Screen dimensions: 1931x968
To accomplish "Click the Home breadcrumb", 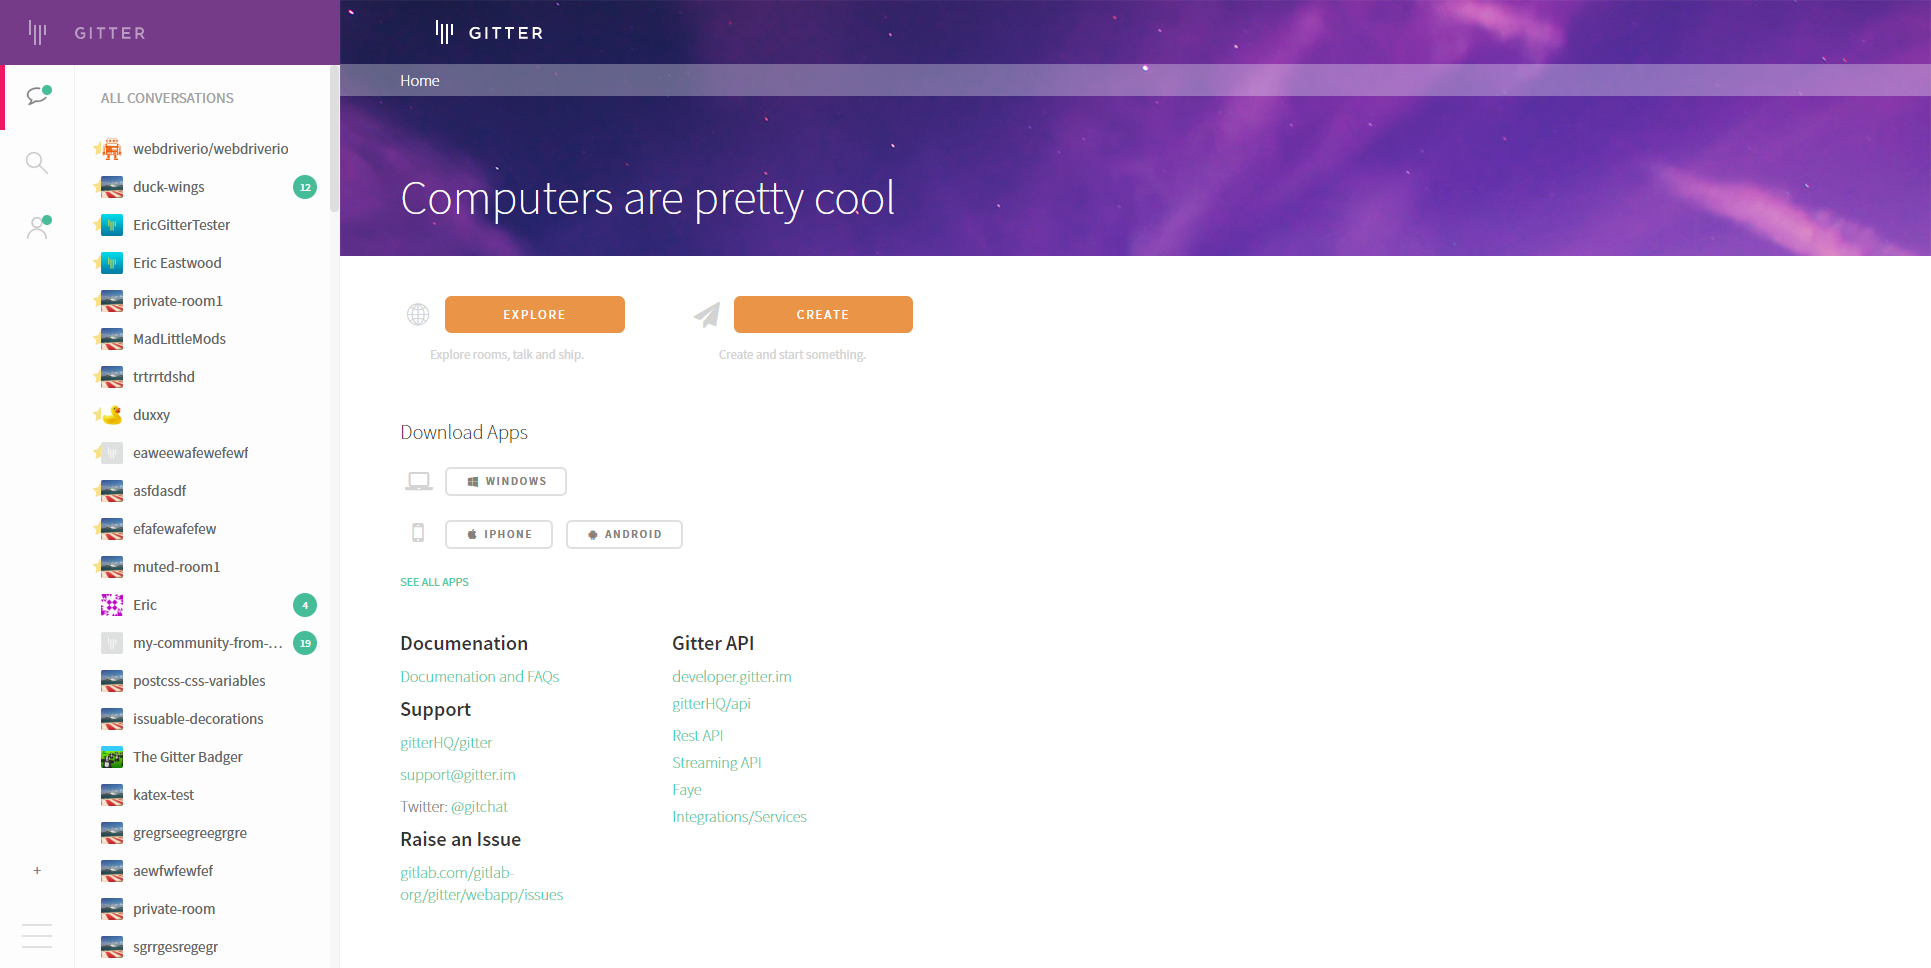I will (x=420, y=81).
